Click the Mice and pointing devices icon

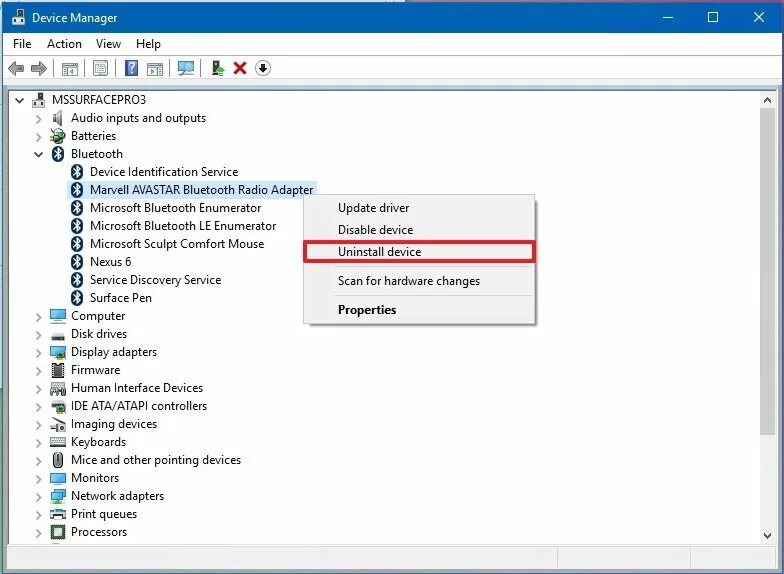[58, 460]
